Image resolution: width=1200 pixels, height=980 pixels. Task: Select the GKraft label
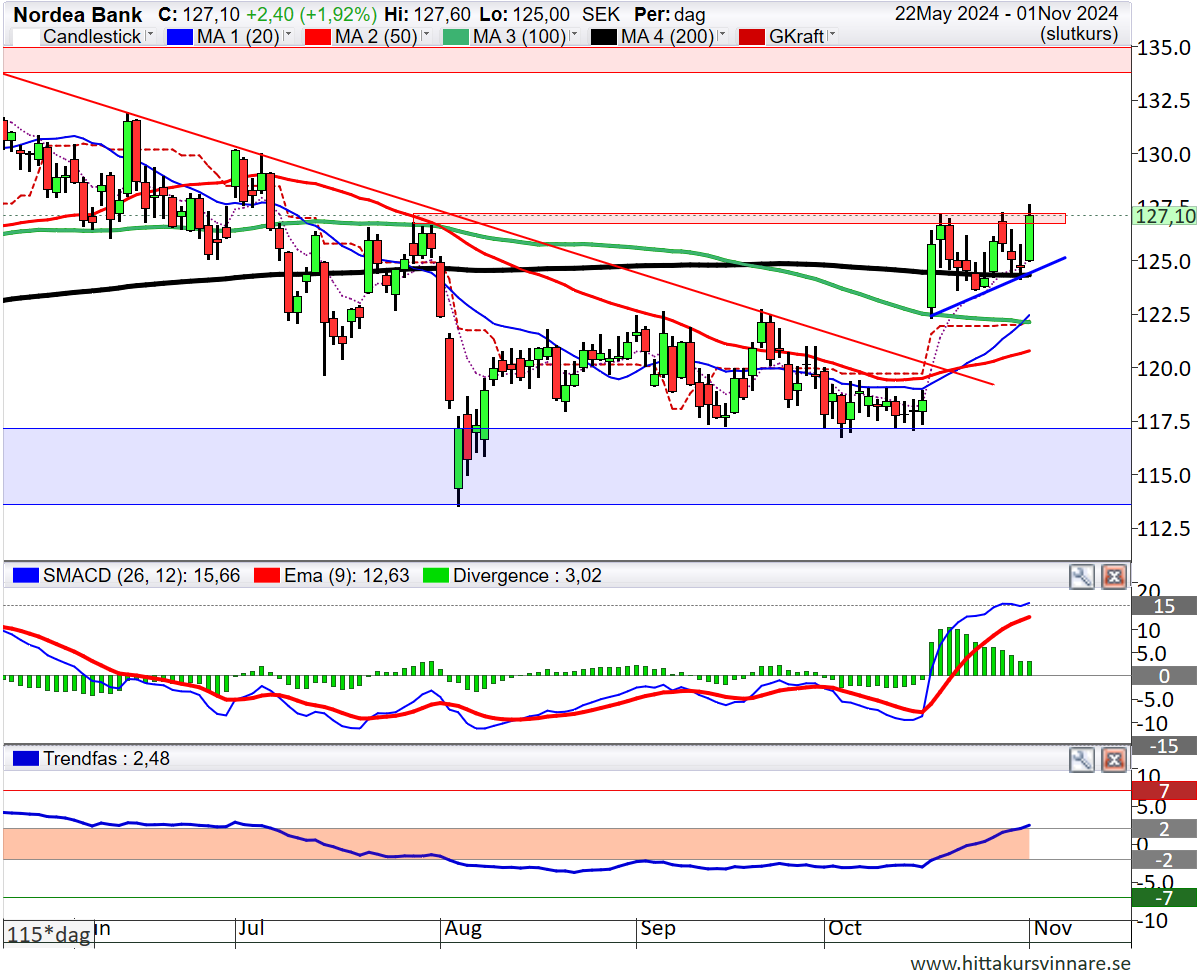797,37
